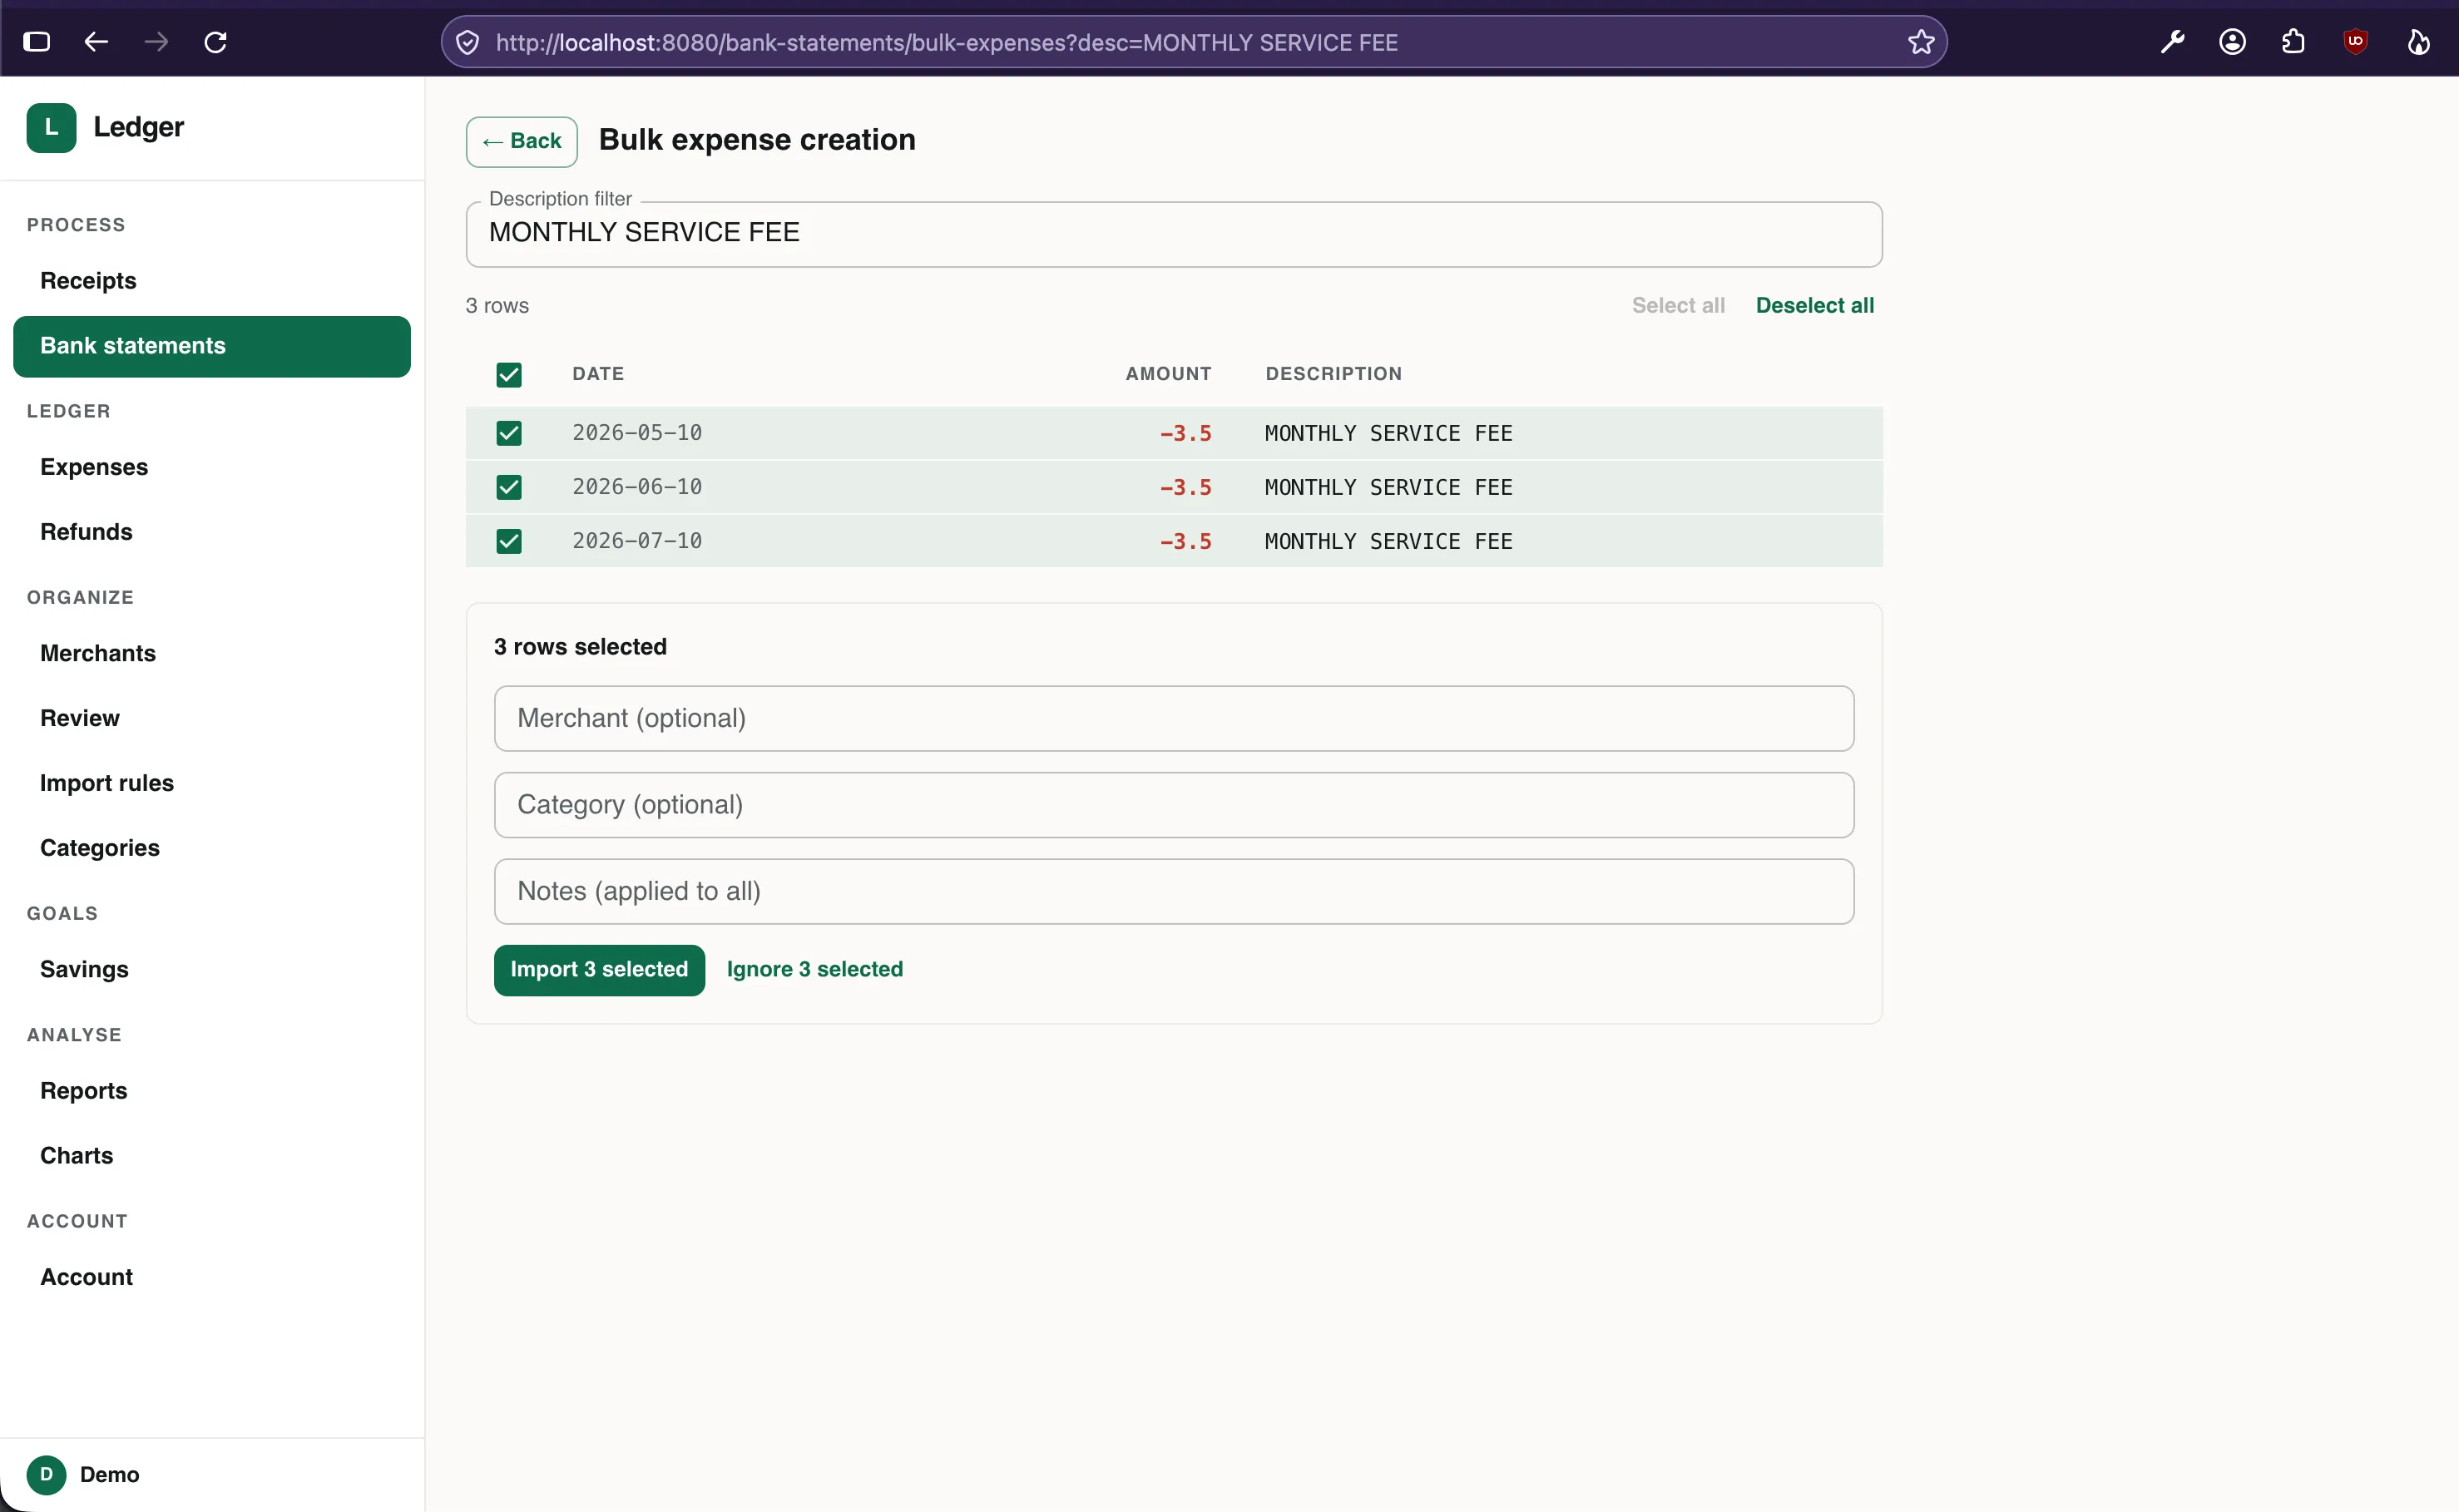Screen dimensions: 2459x1512
Task: Open Account in the sidebar
Action: tap(212, 1277)
